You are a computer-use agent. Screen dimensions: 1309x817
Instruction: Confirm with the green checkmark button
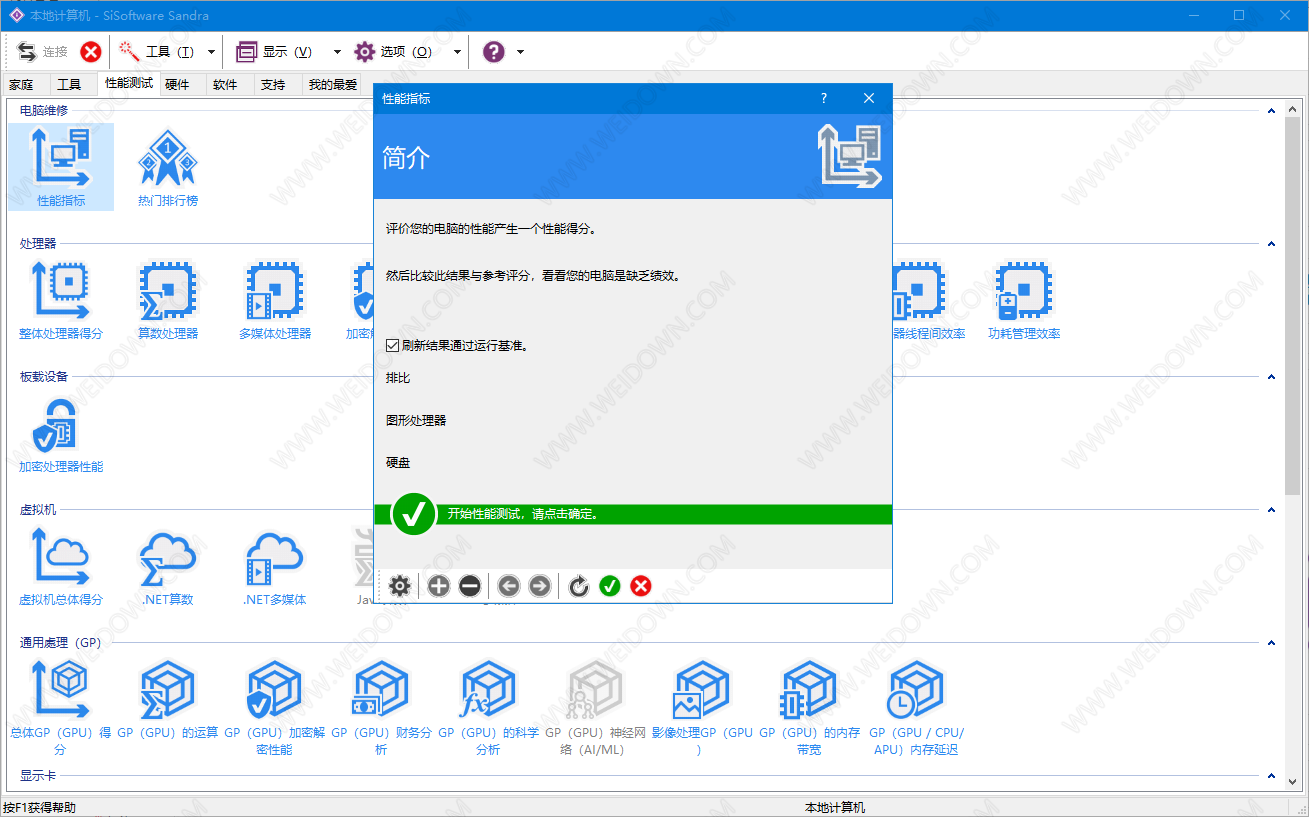(x=610, y=586)
